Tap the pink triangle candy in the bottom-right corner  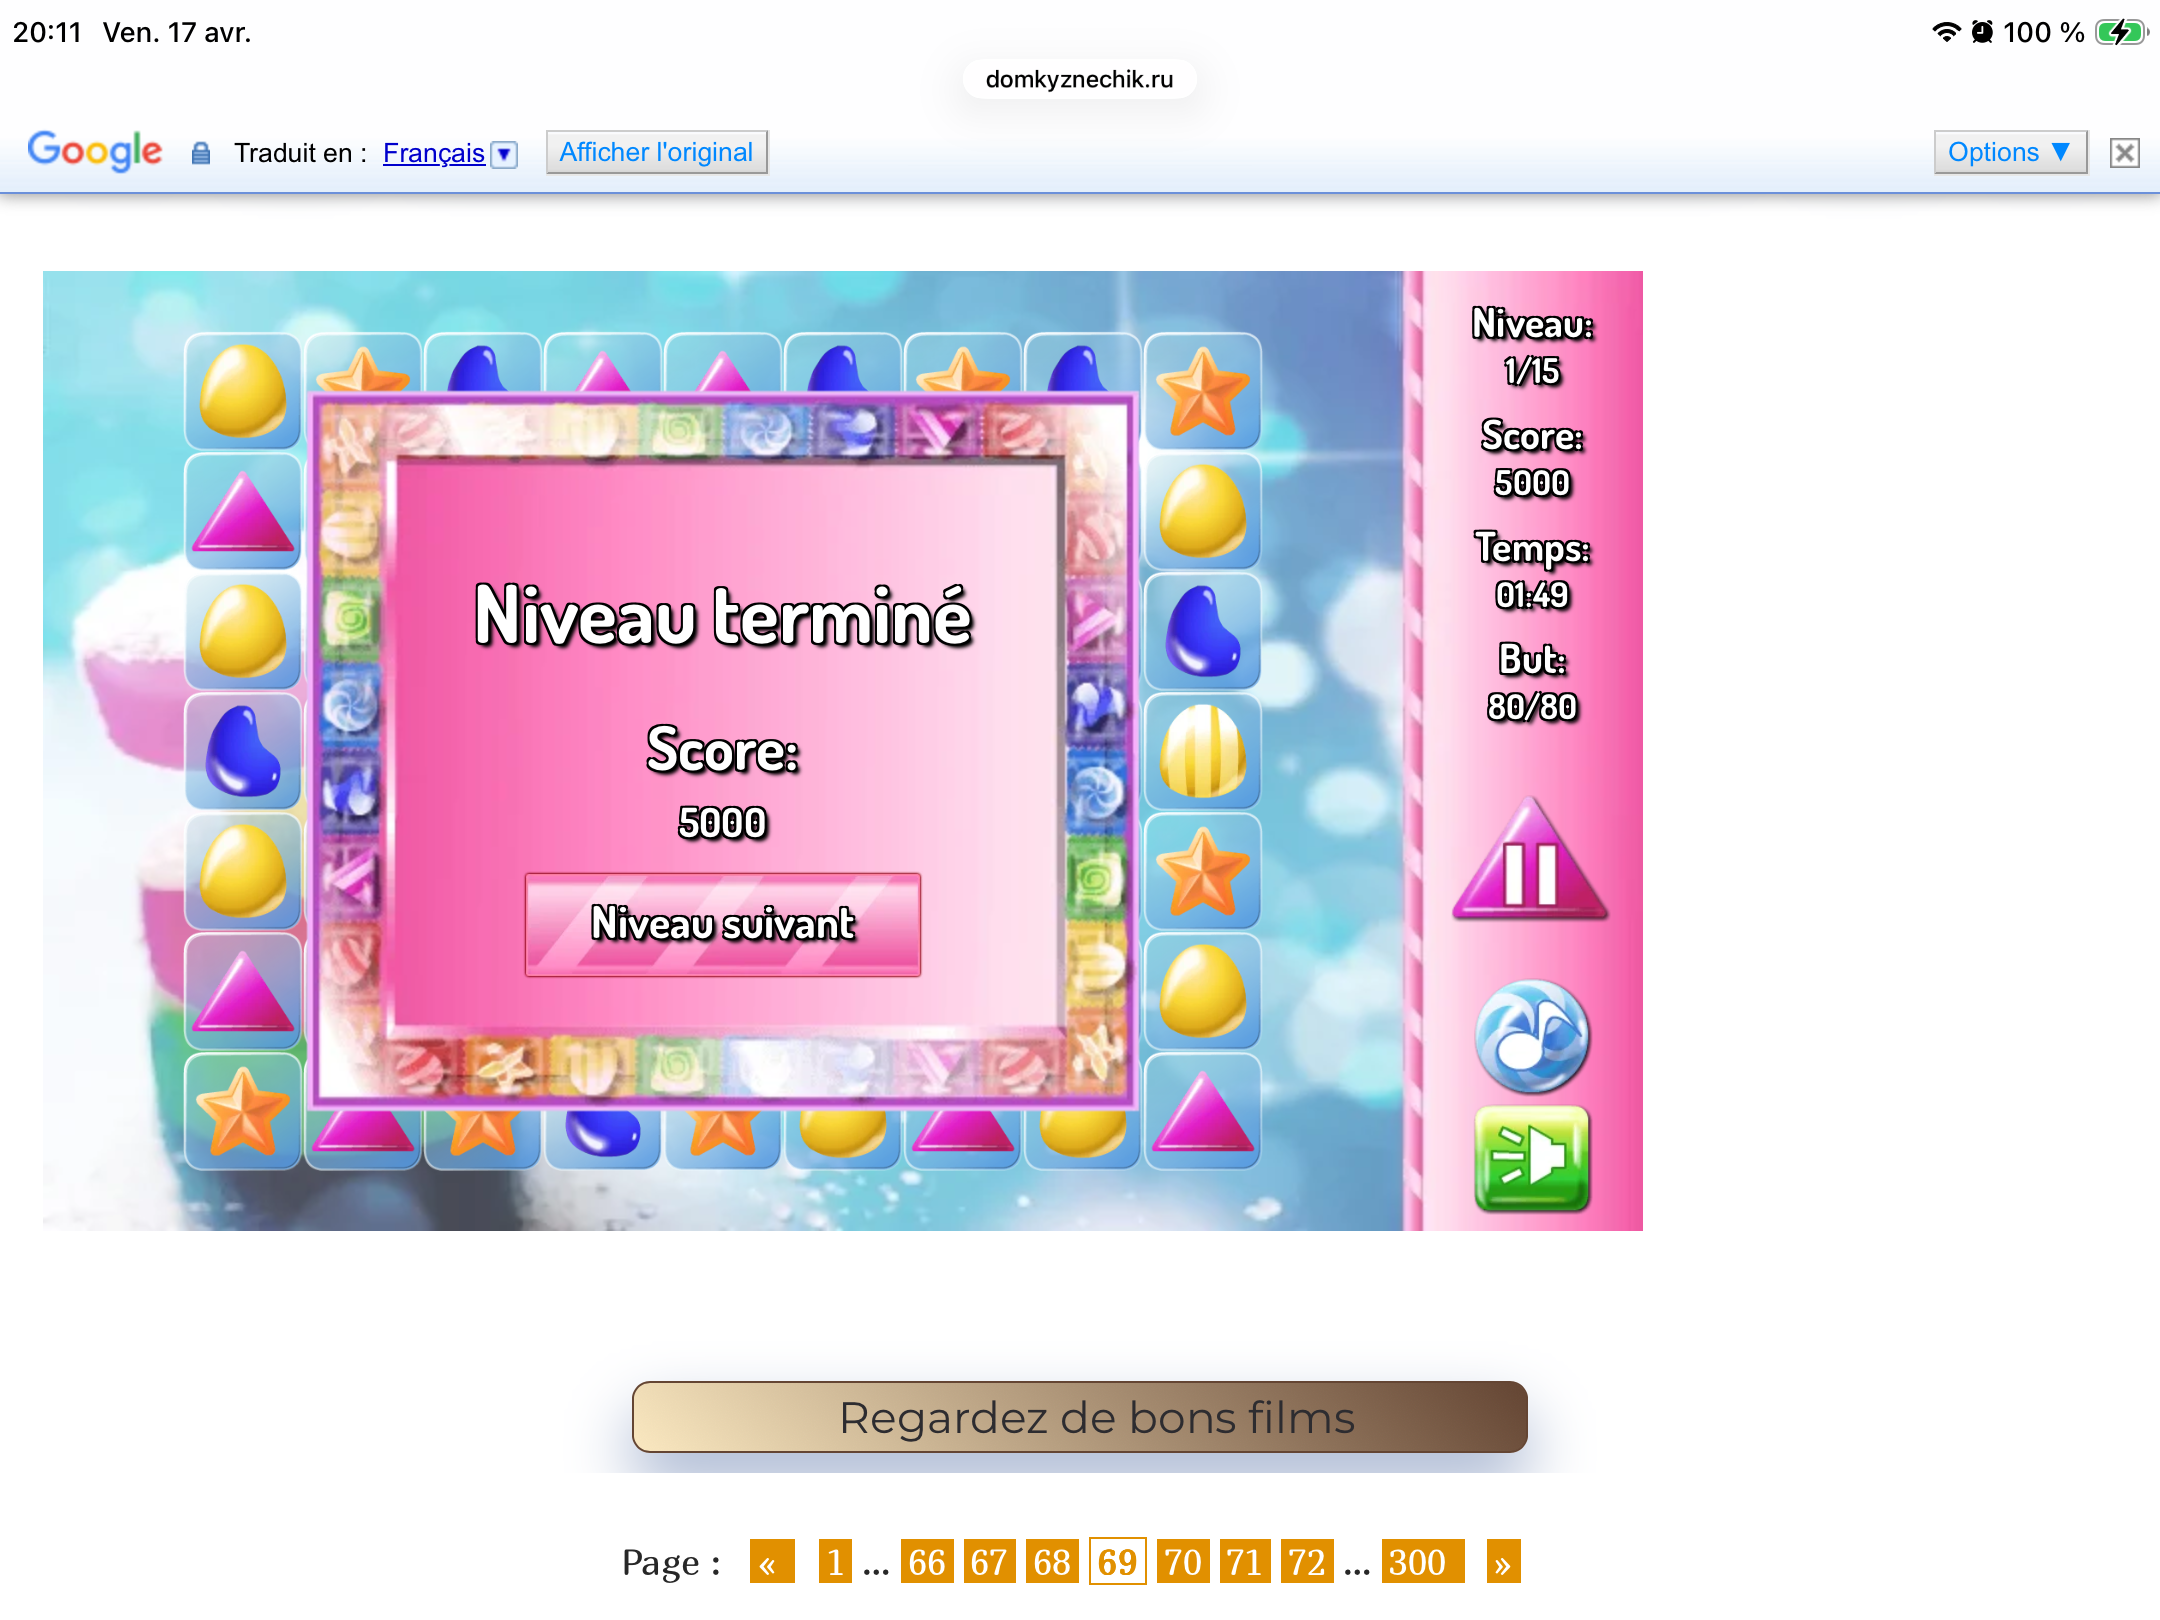[1202, 1112]
